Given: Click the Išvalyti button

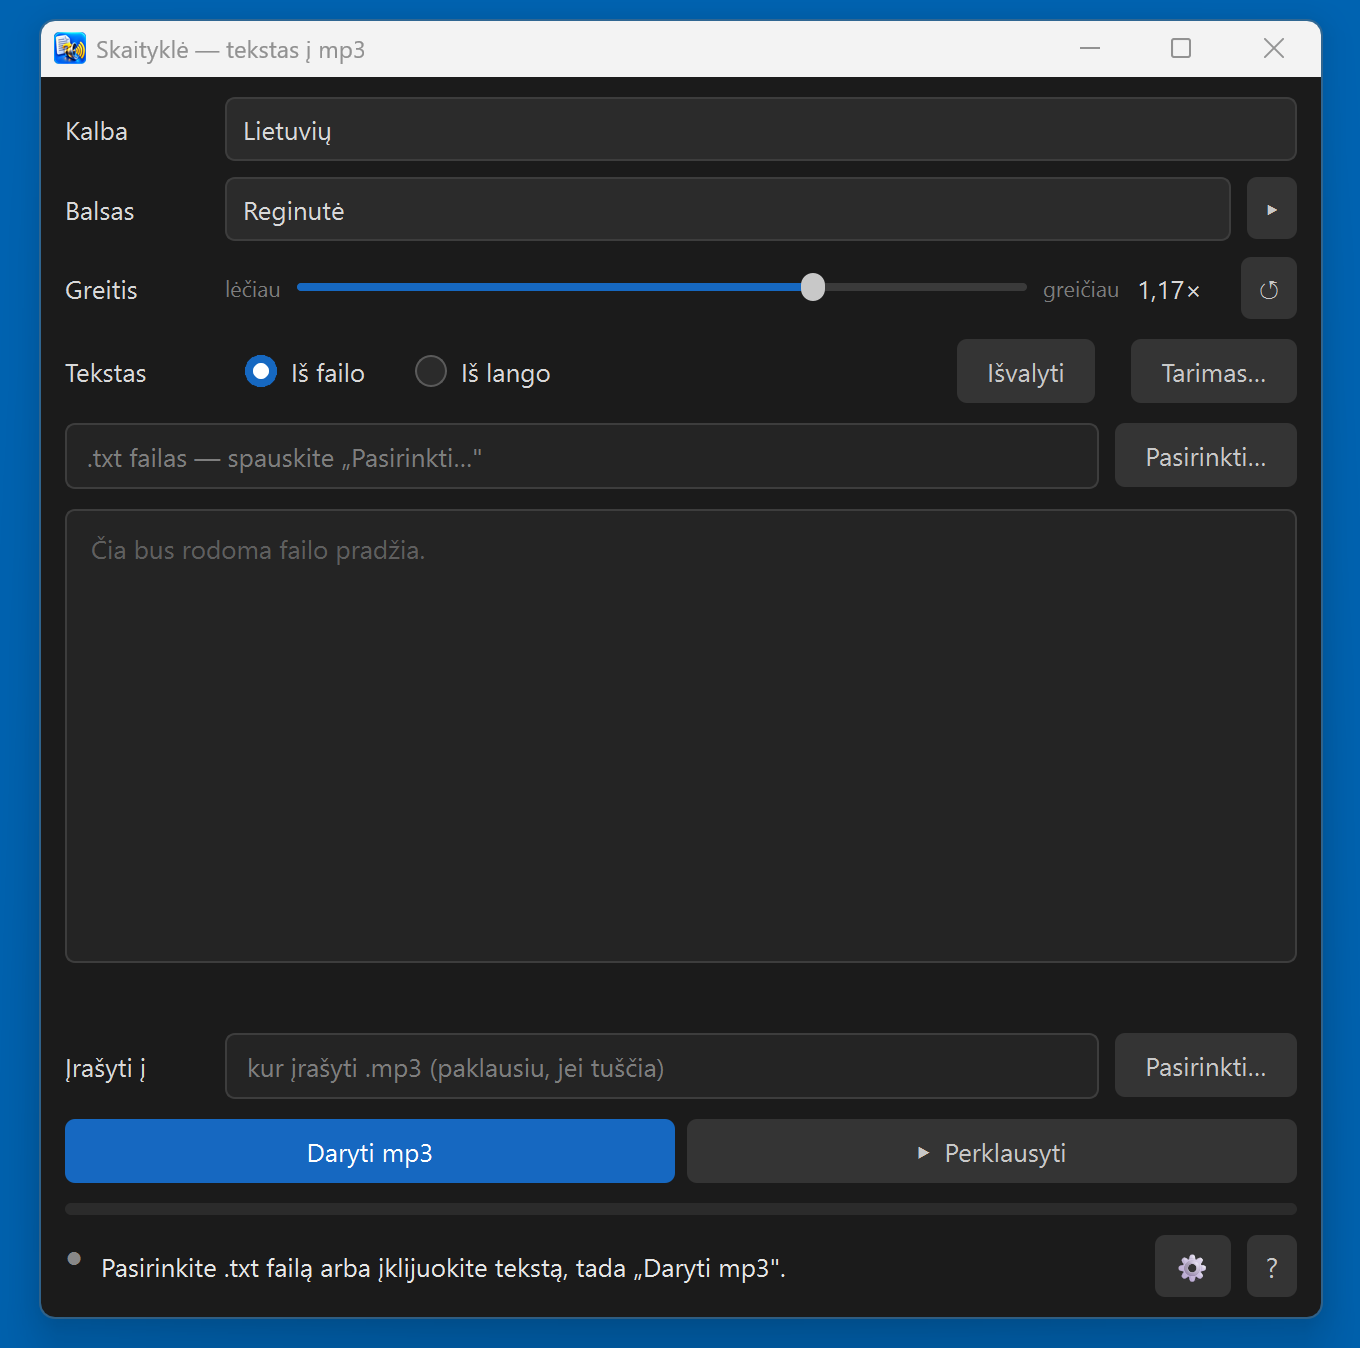Looking at the screenshot, I should tap(1025, 372).
